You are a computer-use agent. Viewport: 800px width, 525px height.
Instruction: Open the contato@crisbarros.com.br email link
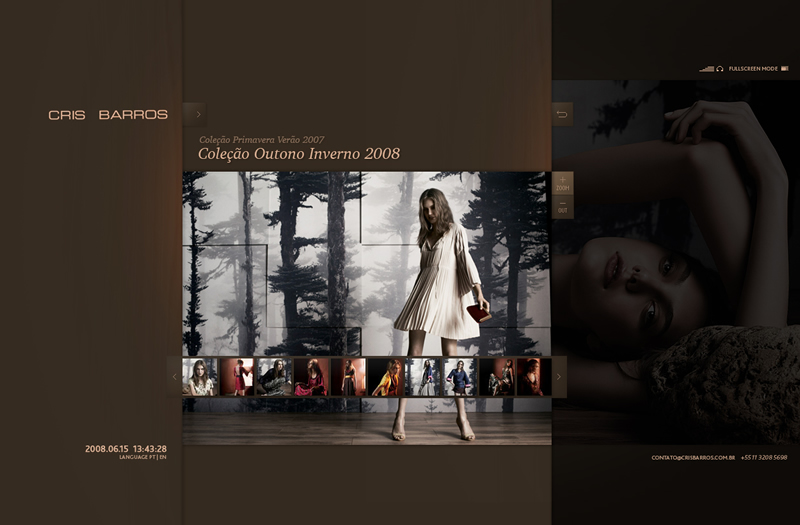pos(693,458)
